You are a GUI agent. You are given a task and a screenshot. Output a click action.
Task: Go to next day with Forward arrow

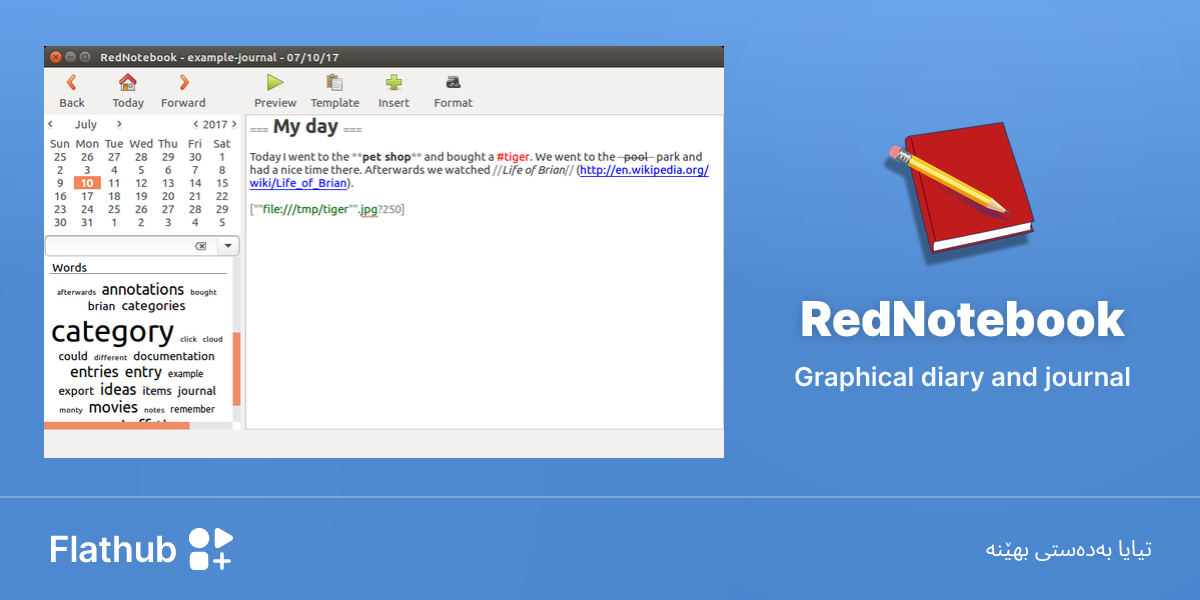(x=183, y=90)
